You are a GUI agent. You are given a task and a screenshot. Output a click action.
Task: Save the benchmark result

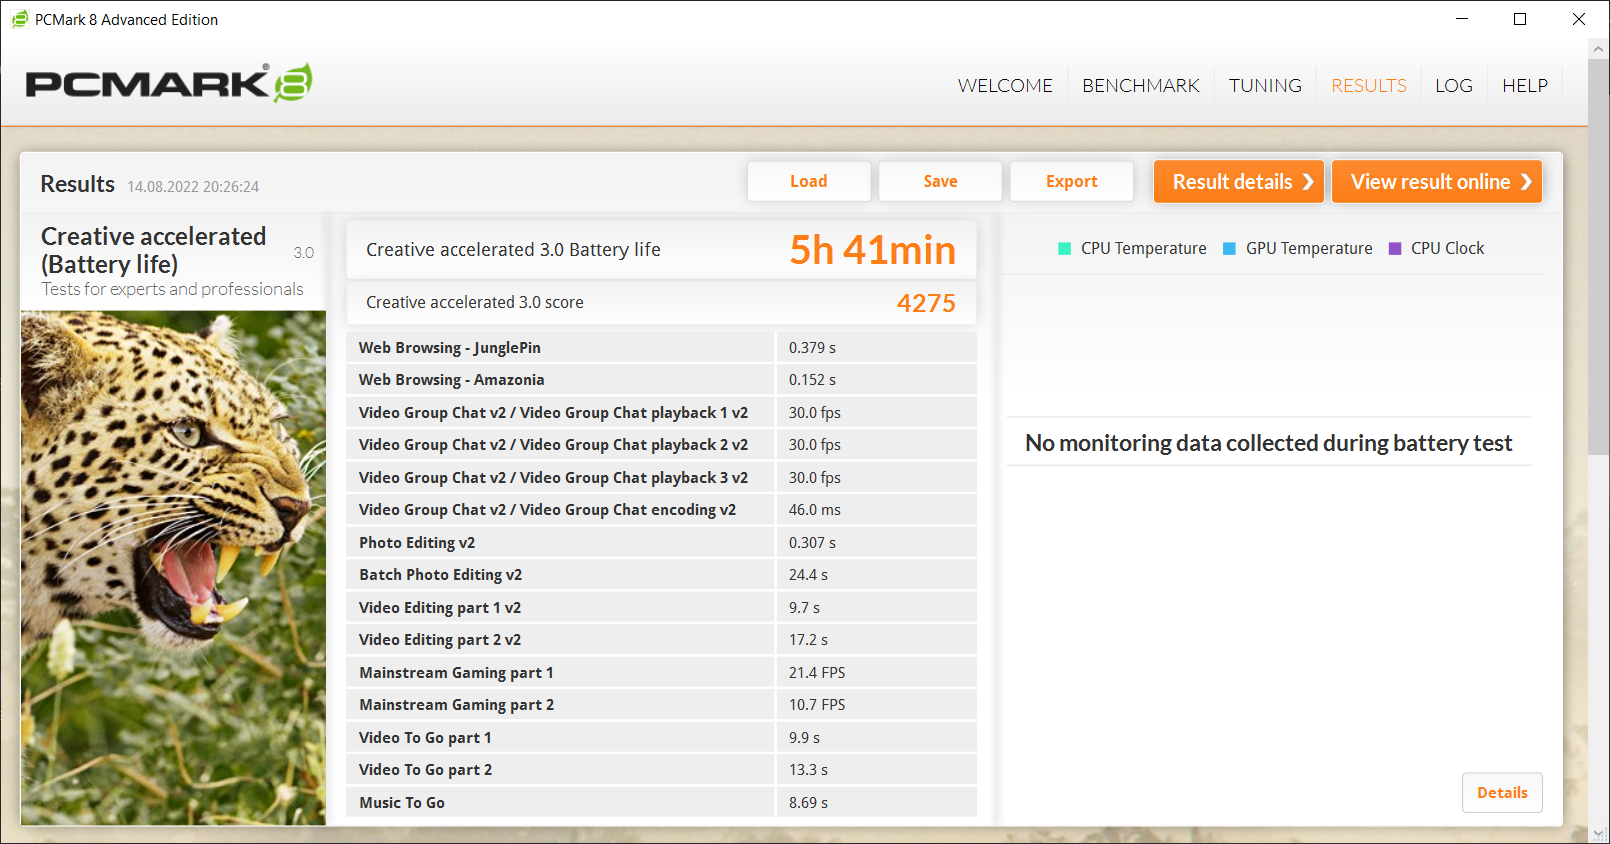tap(940, 182)
